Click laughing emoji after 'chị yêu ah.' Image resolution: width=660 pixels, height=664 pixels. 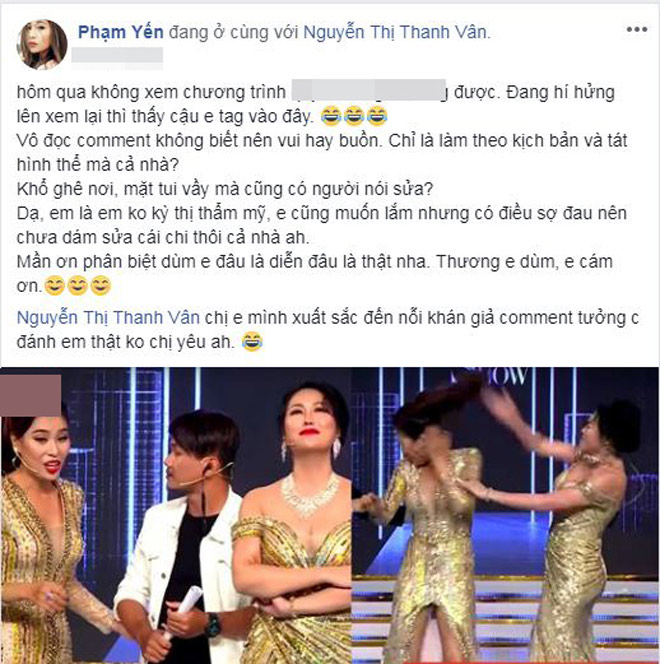click(252, 342)
